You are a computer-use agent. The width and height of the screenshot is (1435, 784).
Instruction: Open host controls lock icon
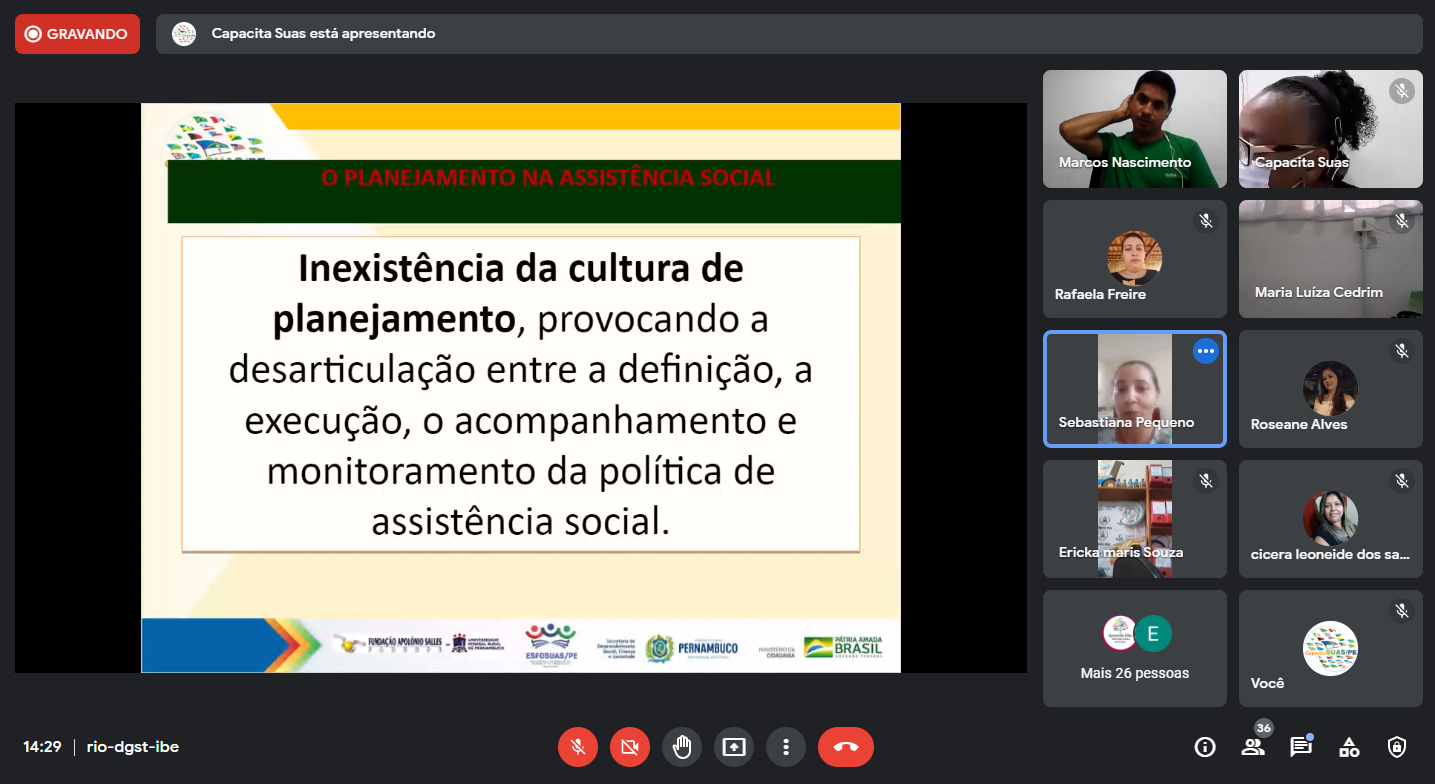tap(1397, 747)
